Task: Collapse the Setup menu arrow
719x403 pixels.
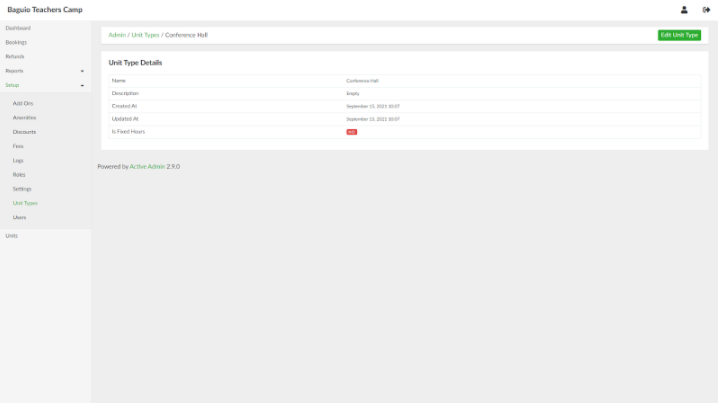Action: (x=82, y=85)
